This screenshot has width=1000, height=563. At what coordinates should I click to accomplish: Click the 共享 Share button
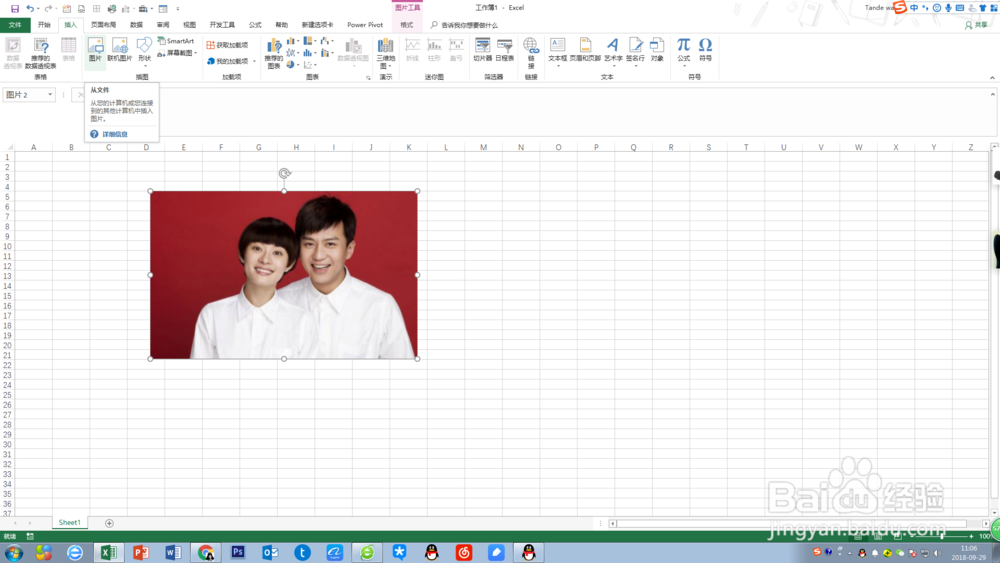pyautogui.click(x=976, y=25)
